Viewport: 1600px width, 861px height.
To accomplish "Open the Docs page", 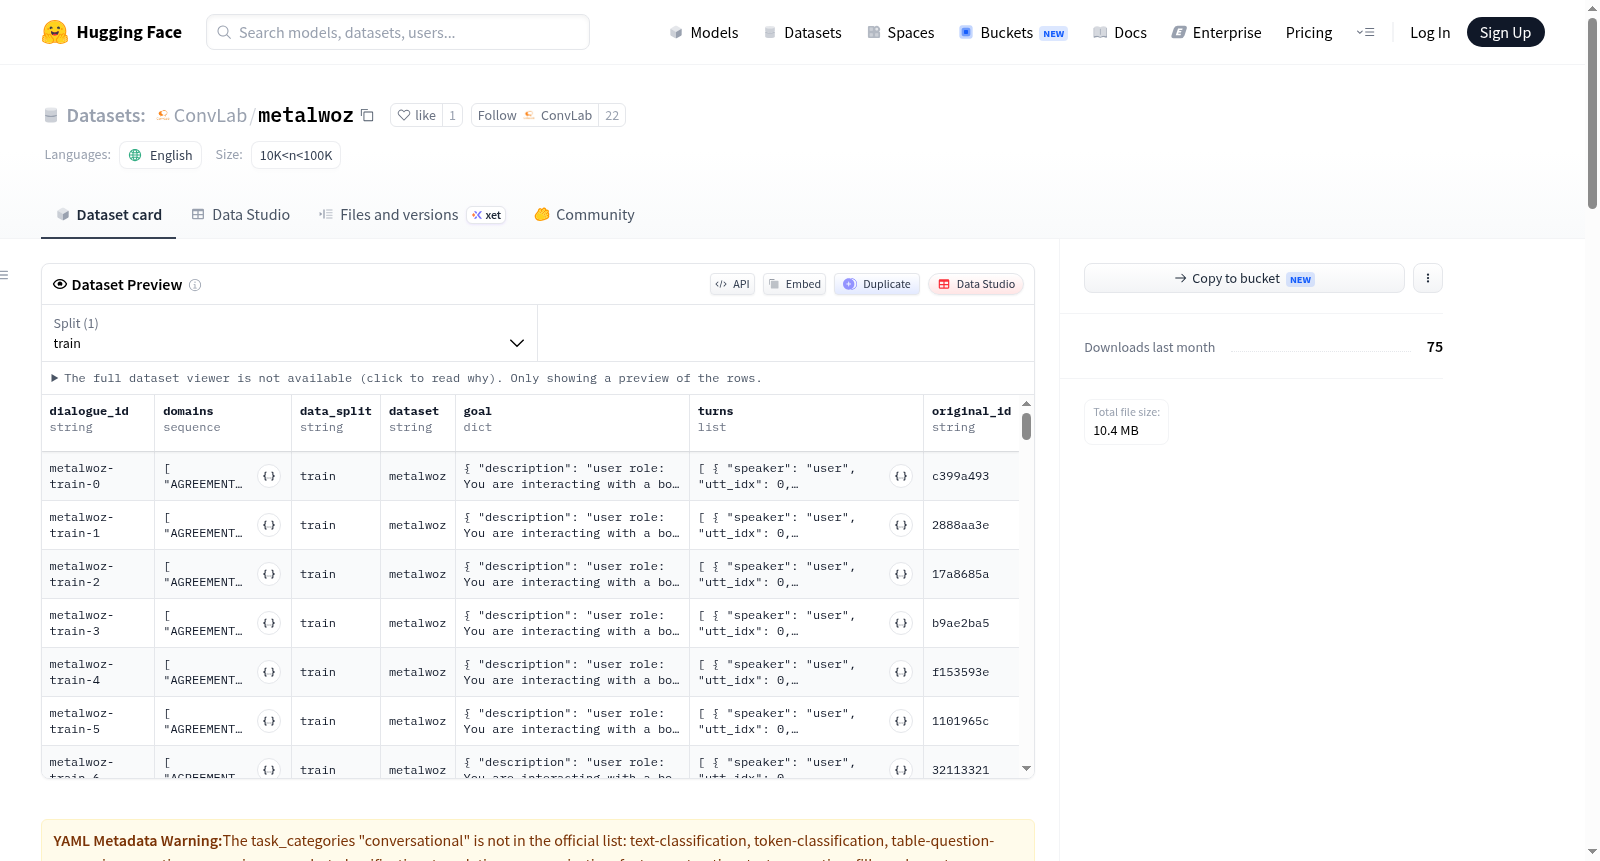I will click(x=1120, y=32).
